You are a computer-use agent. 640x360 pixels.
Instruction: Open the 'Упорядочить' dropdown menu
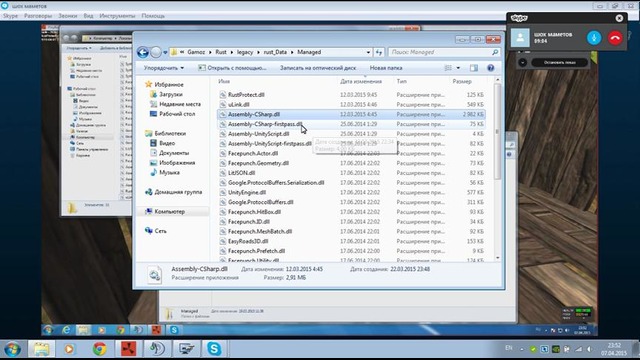click(164, 68)
